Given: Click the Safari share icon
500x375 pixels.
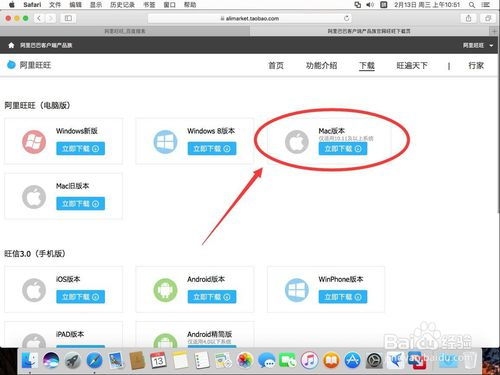Looking at the screenshot, I should click(468, 18).
